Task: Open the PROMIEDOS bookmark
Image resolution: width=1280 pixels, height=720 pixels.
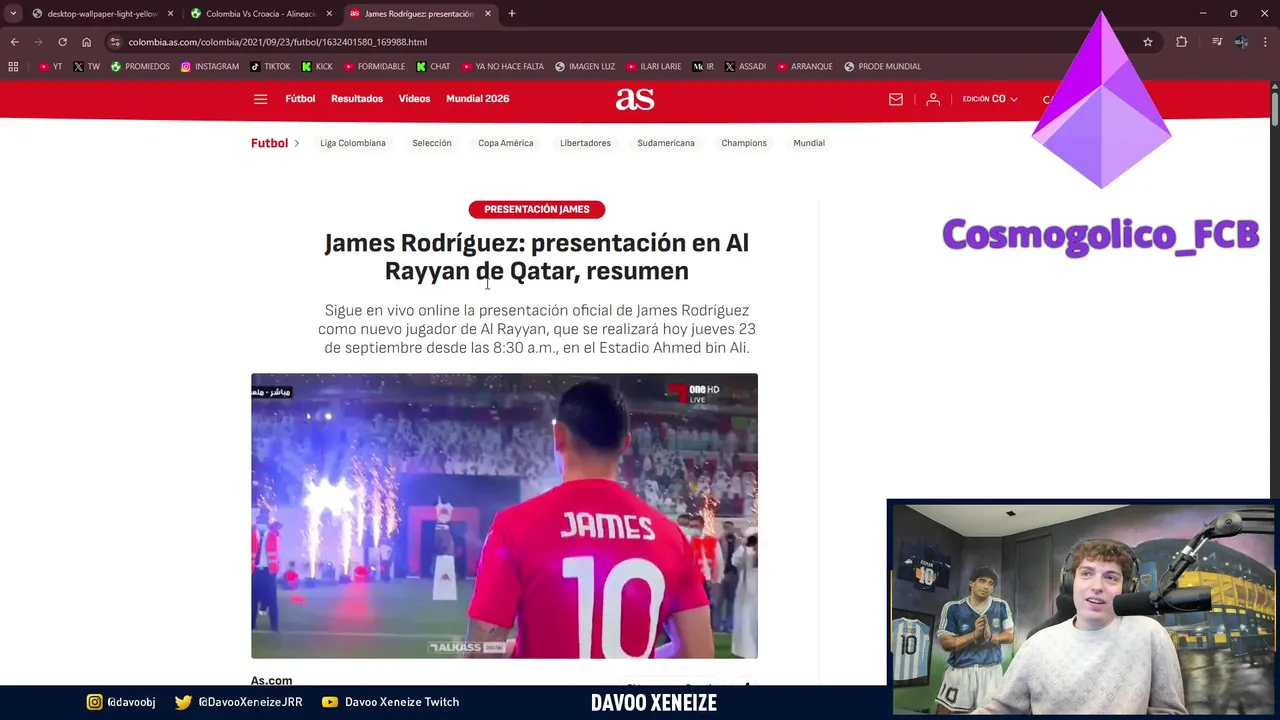Action: pos(140,67)
